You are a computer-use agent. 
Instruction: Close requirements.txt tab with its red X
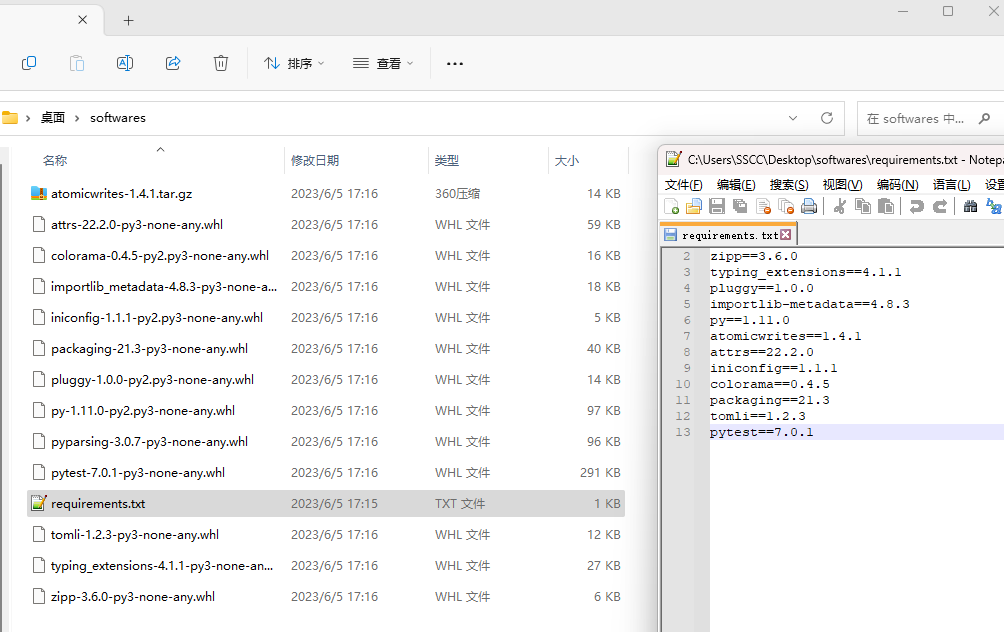(x=786, y=235)
